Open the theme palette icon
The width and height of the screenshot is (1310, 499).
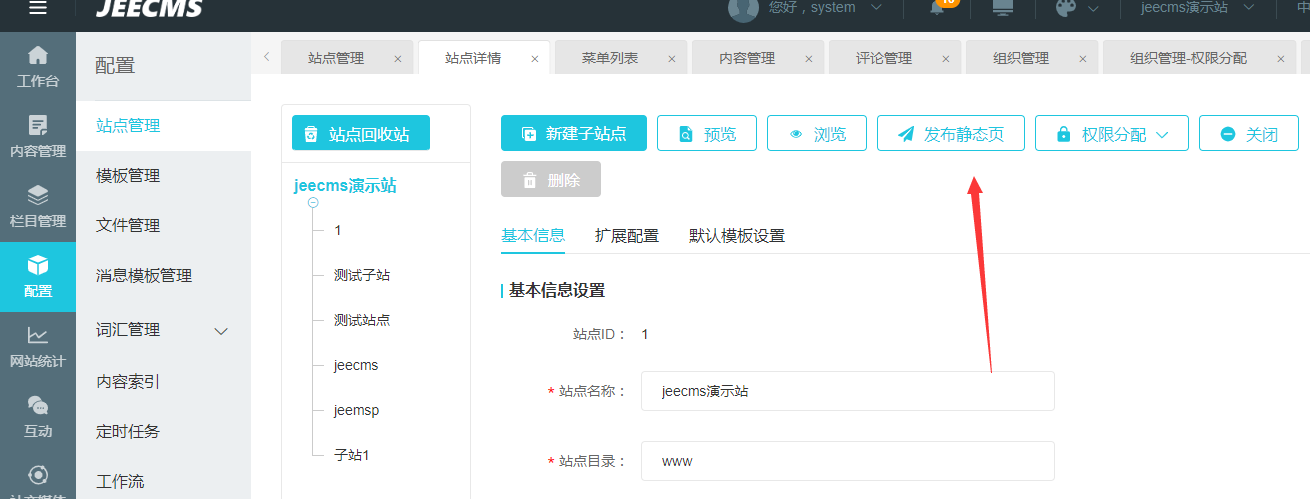pyautogui.click(x=1067, y=8)
